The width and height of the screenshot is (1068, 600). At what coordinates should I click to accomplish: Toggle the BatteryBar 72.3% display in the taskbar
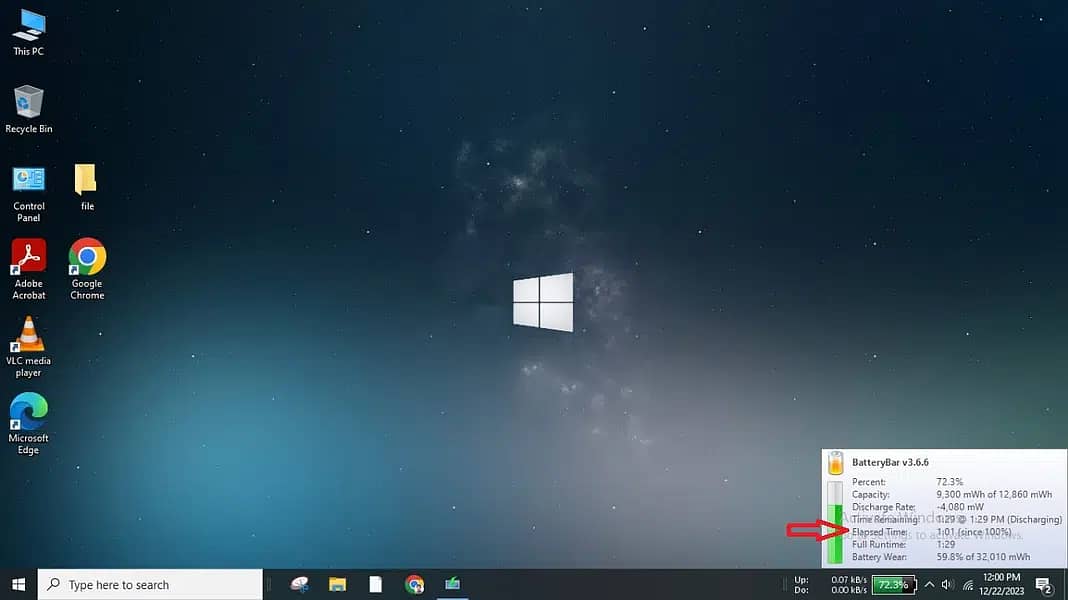click(x=894, y=584)
